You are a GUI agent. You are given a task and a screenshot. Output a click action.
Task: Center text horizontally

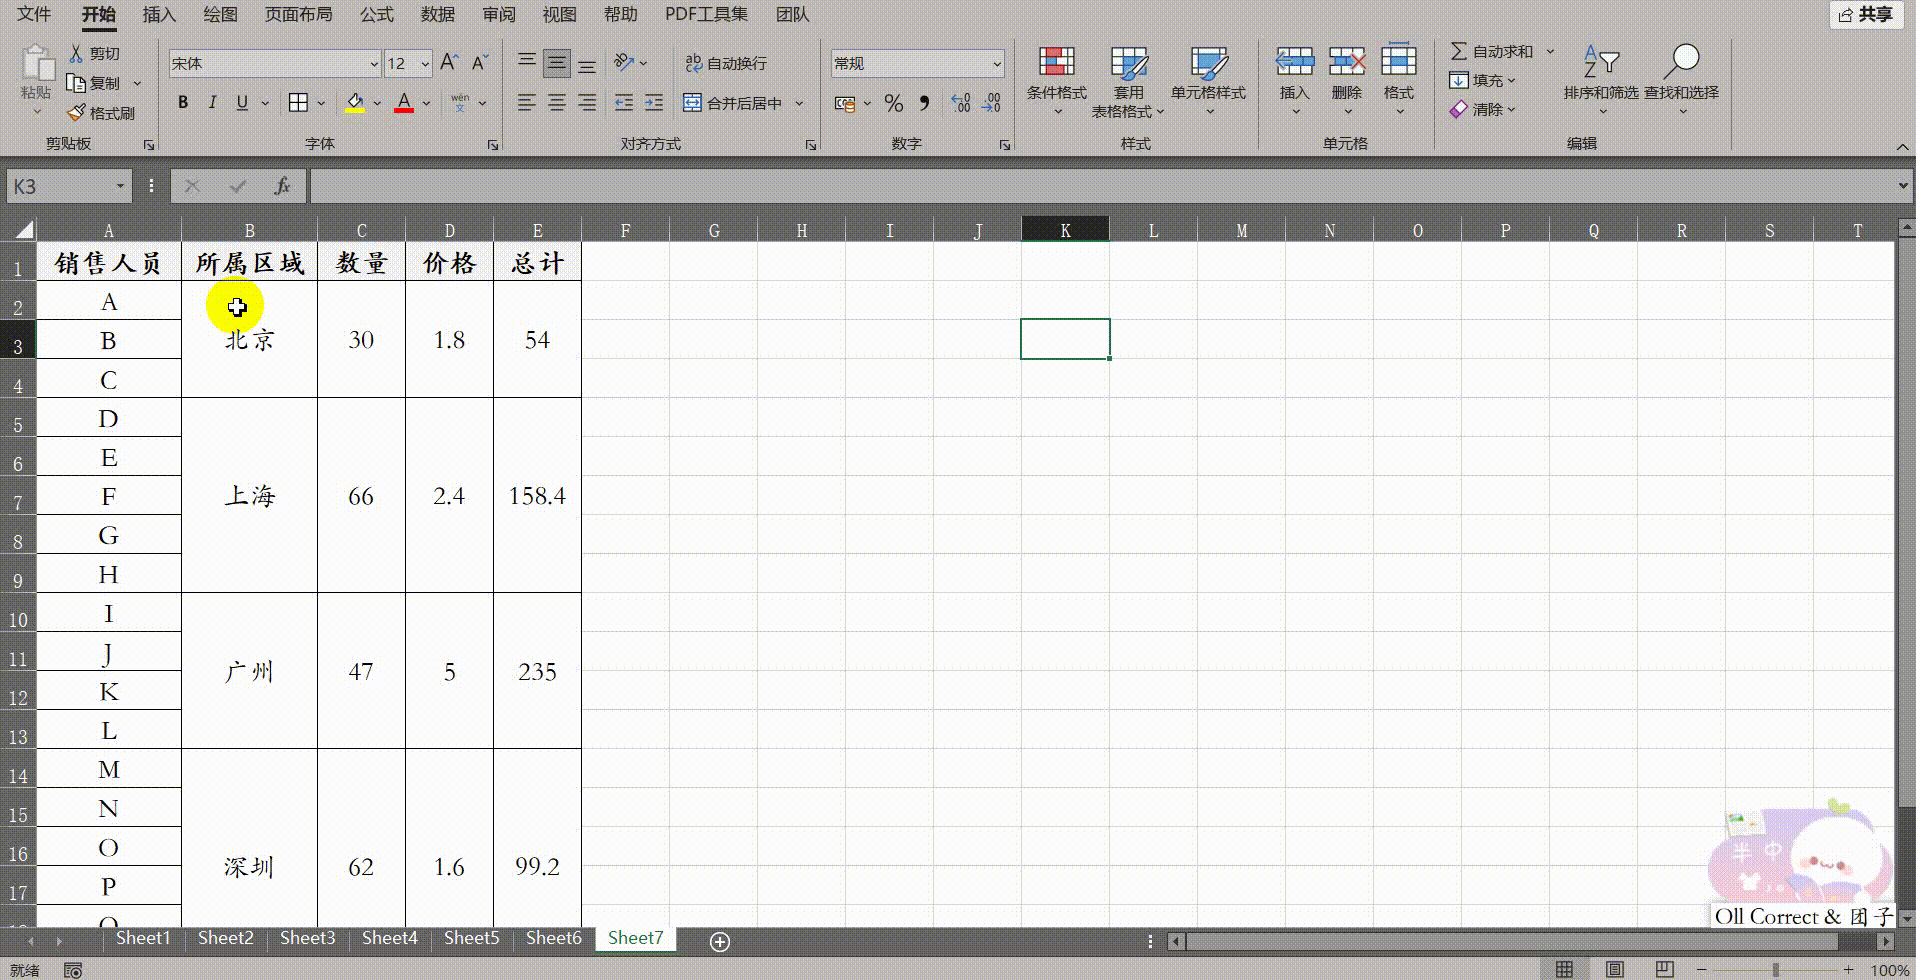coord(557,102)
